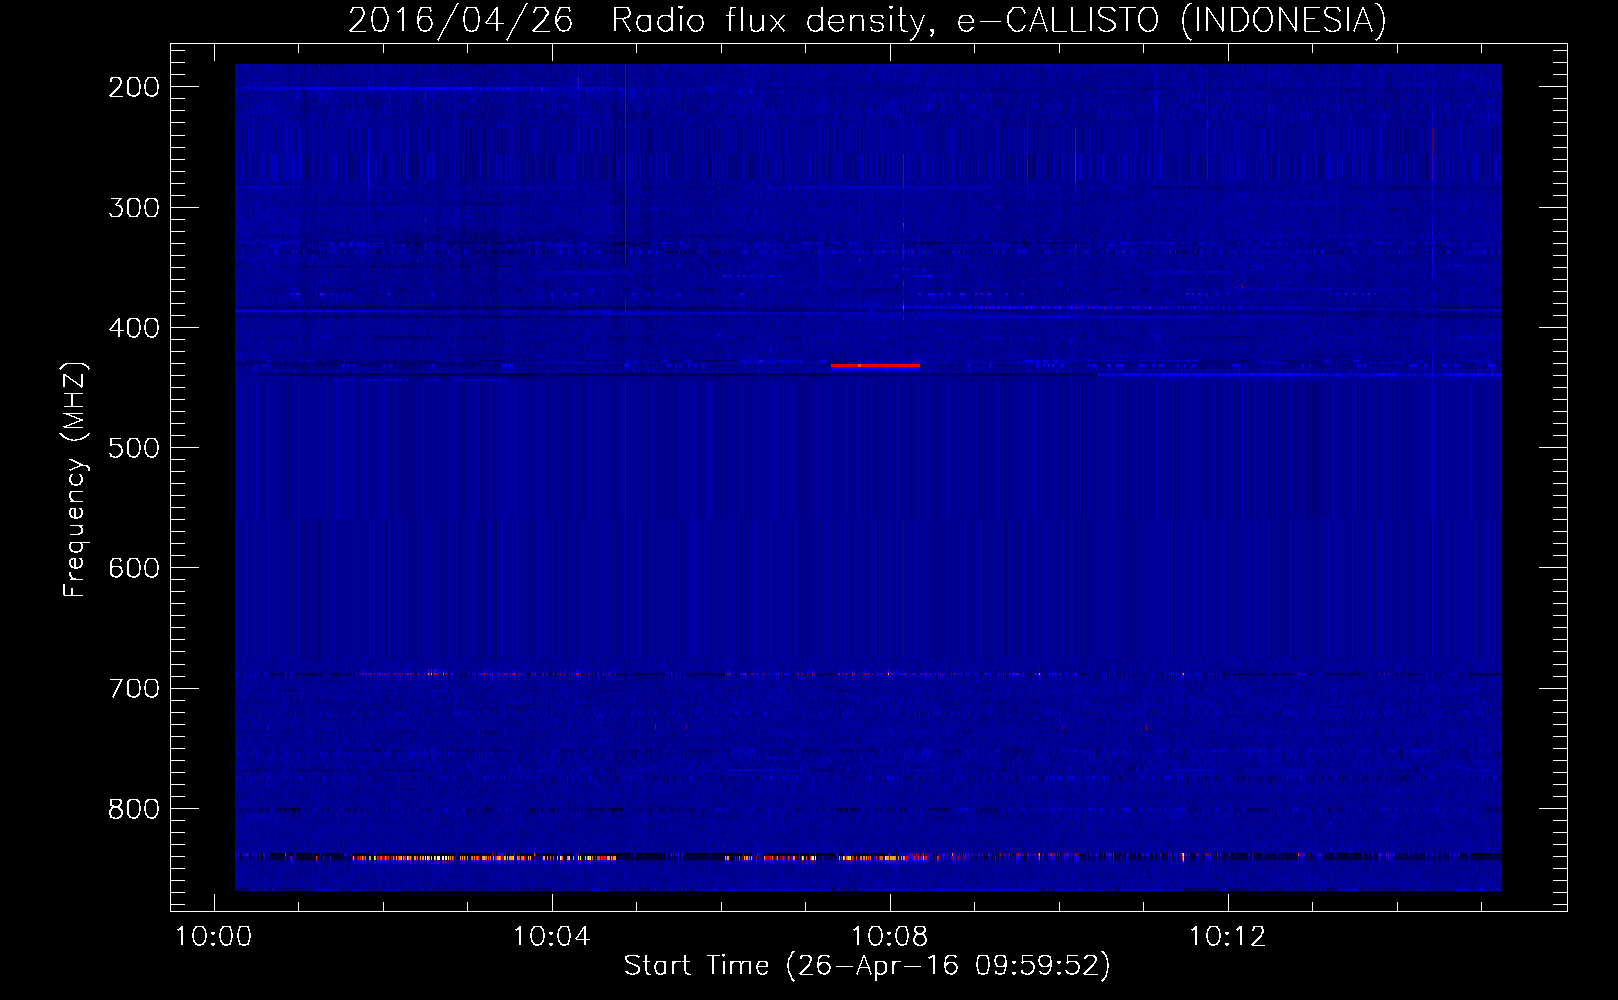Click the 400 frequency tick label
The width and height of the screenshot is (1618, 1000).
point(133,328)
